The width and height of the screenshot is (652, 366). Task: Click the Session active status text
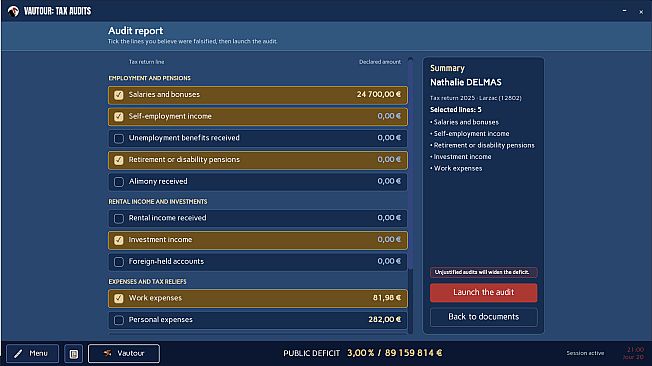click(585, 353)
